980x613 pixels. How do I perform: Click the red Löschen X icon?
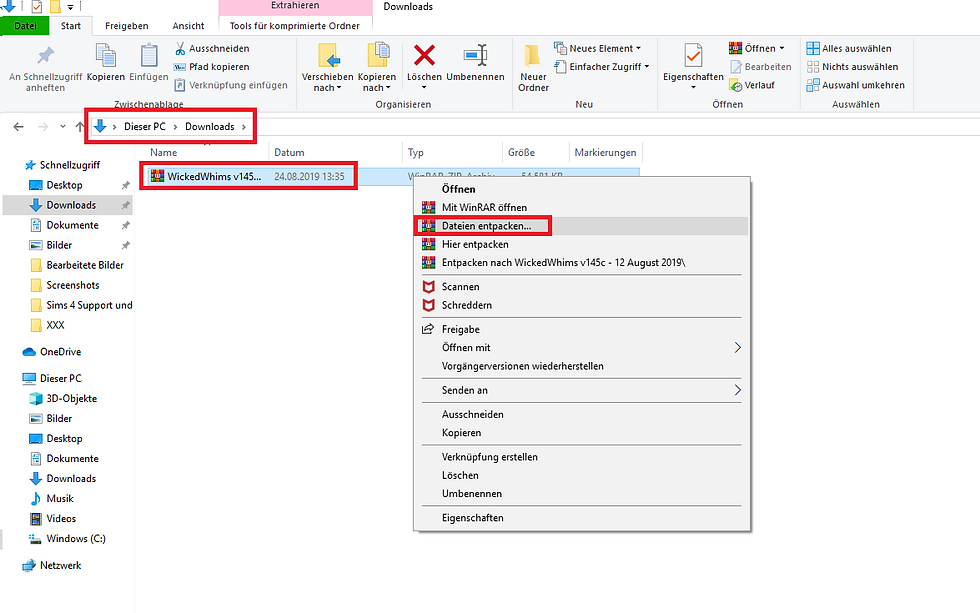pyautogui.click(x=424, y=55)
